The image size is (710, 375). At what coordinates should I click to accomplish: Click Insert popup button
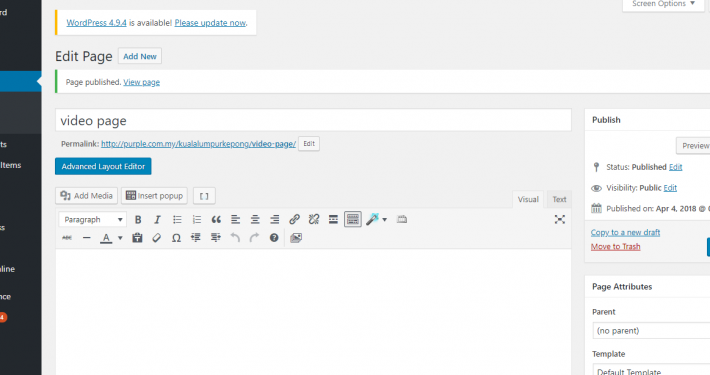point(154,196)
